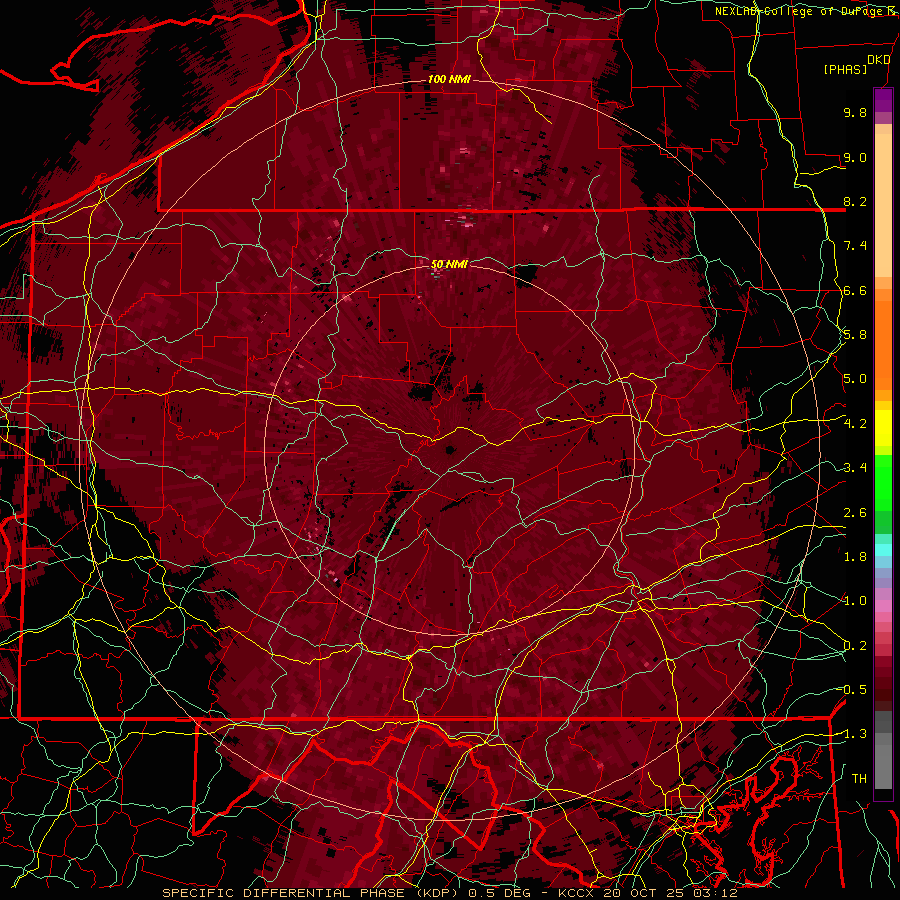
Task: Pick the pink band of the color bar
Action: tap(883, 606)
